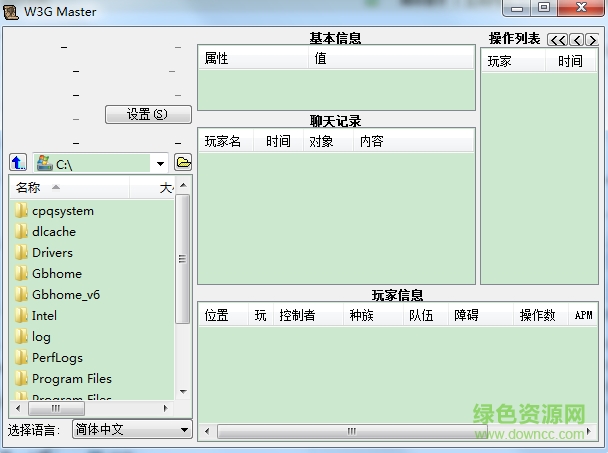Image resolution: width=608 pixels, height=453 pixels.
Task: Click the 对象 column header
Action: tap(328, 141)
